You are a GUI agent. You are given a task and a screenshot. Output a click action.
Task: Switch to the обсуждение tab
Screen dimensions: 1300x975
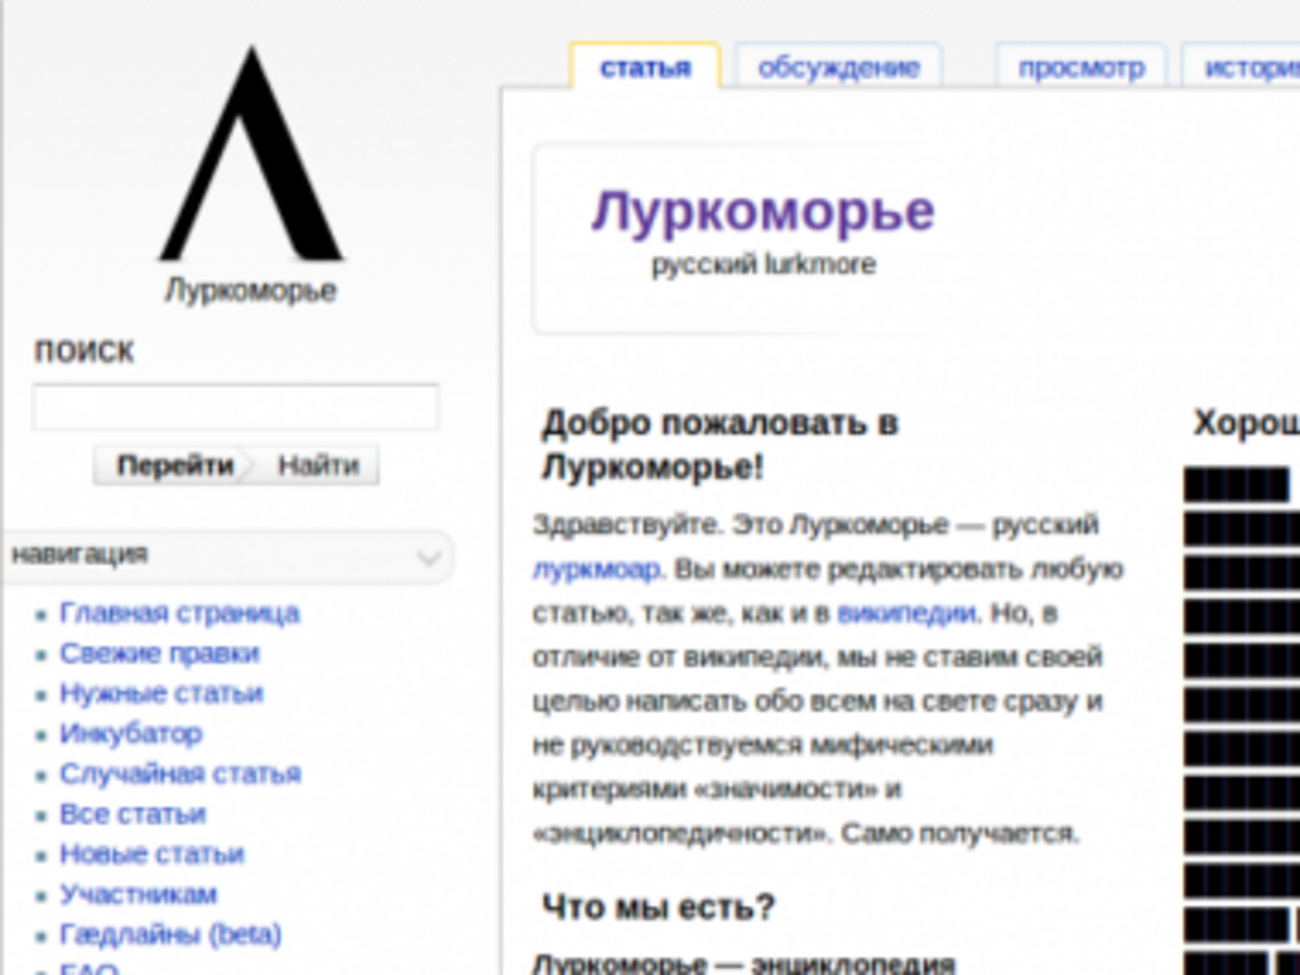pos(838,68)
